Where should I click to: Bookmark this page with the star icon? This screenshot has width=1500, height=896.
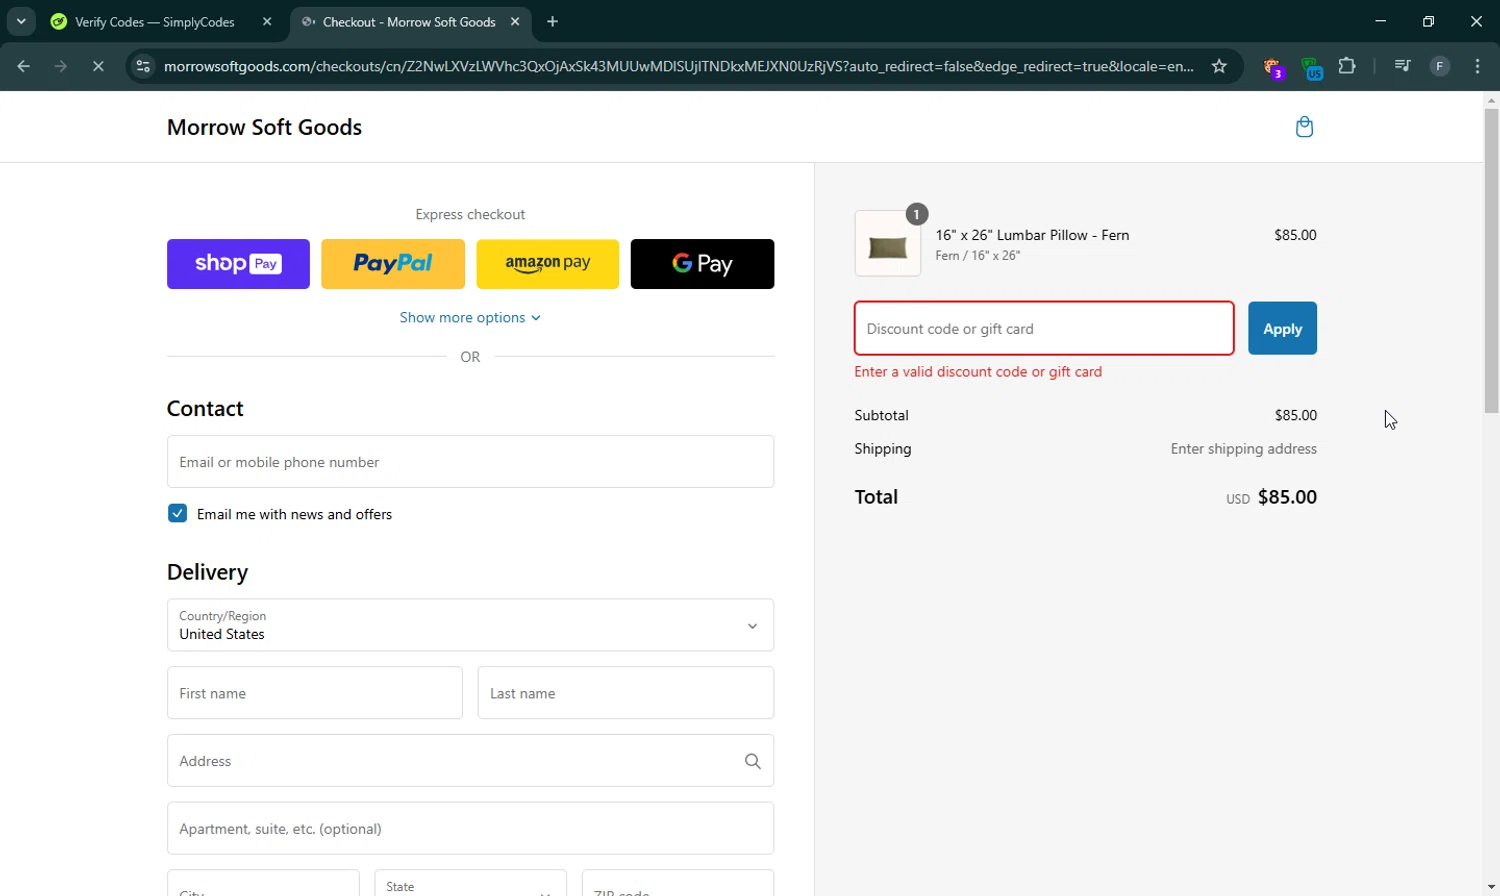point(1219,66)
